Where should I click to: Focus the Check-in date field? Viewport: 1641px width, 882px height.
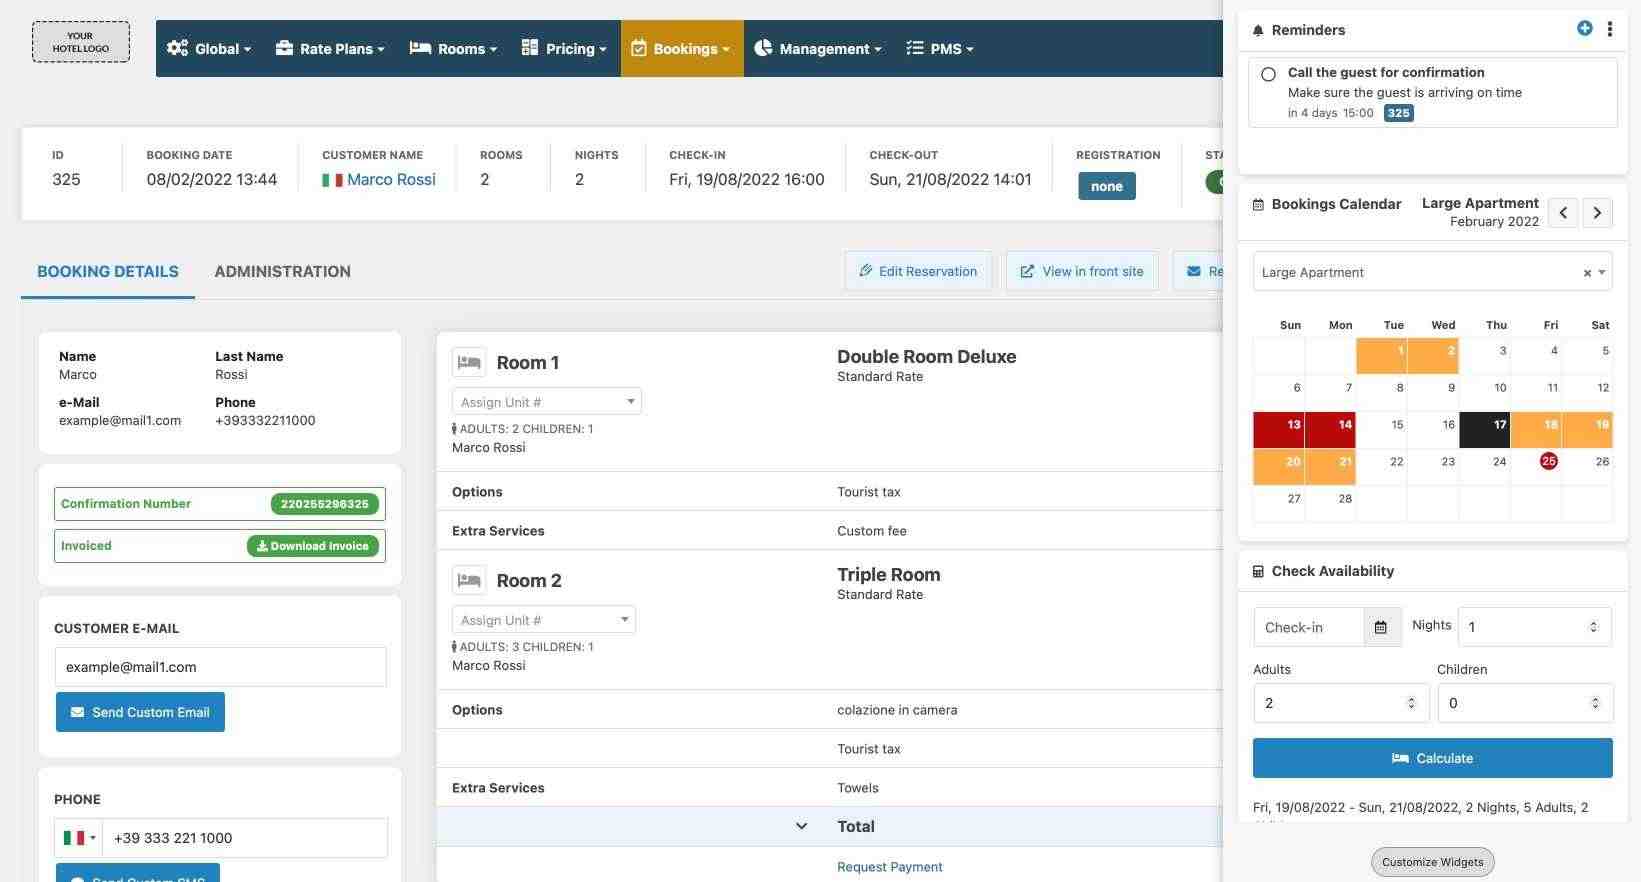coord(1309,627)
